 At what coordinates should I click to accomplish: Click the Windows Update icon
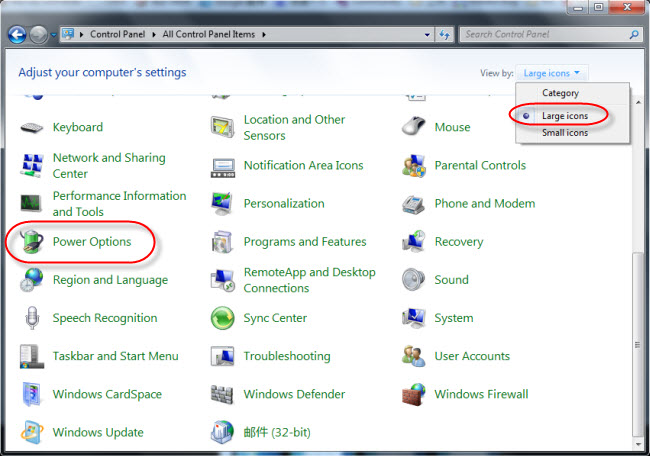[32, 432]
